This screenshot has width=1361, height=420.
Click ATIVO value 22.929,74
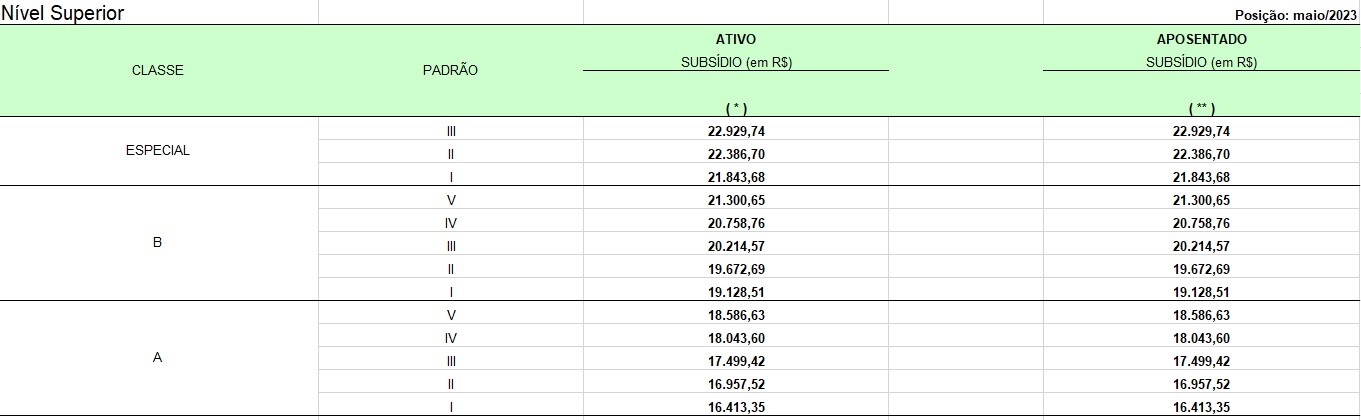735,131
